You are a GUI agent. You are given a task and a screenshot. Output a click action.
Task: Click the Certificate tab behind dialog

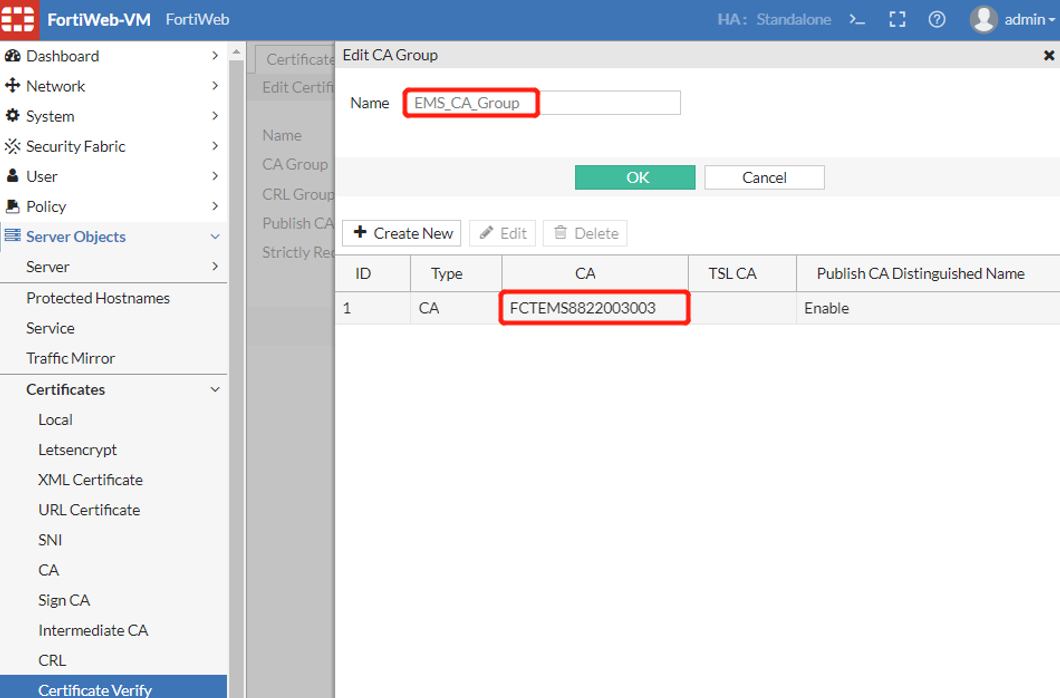296,59
